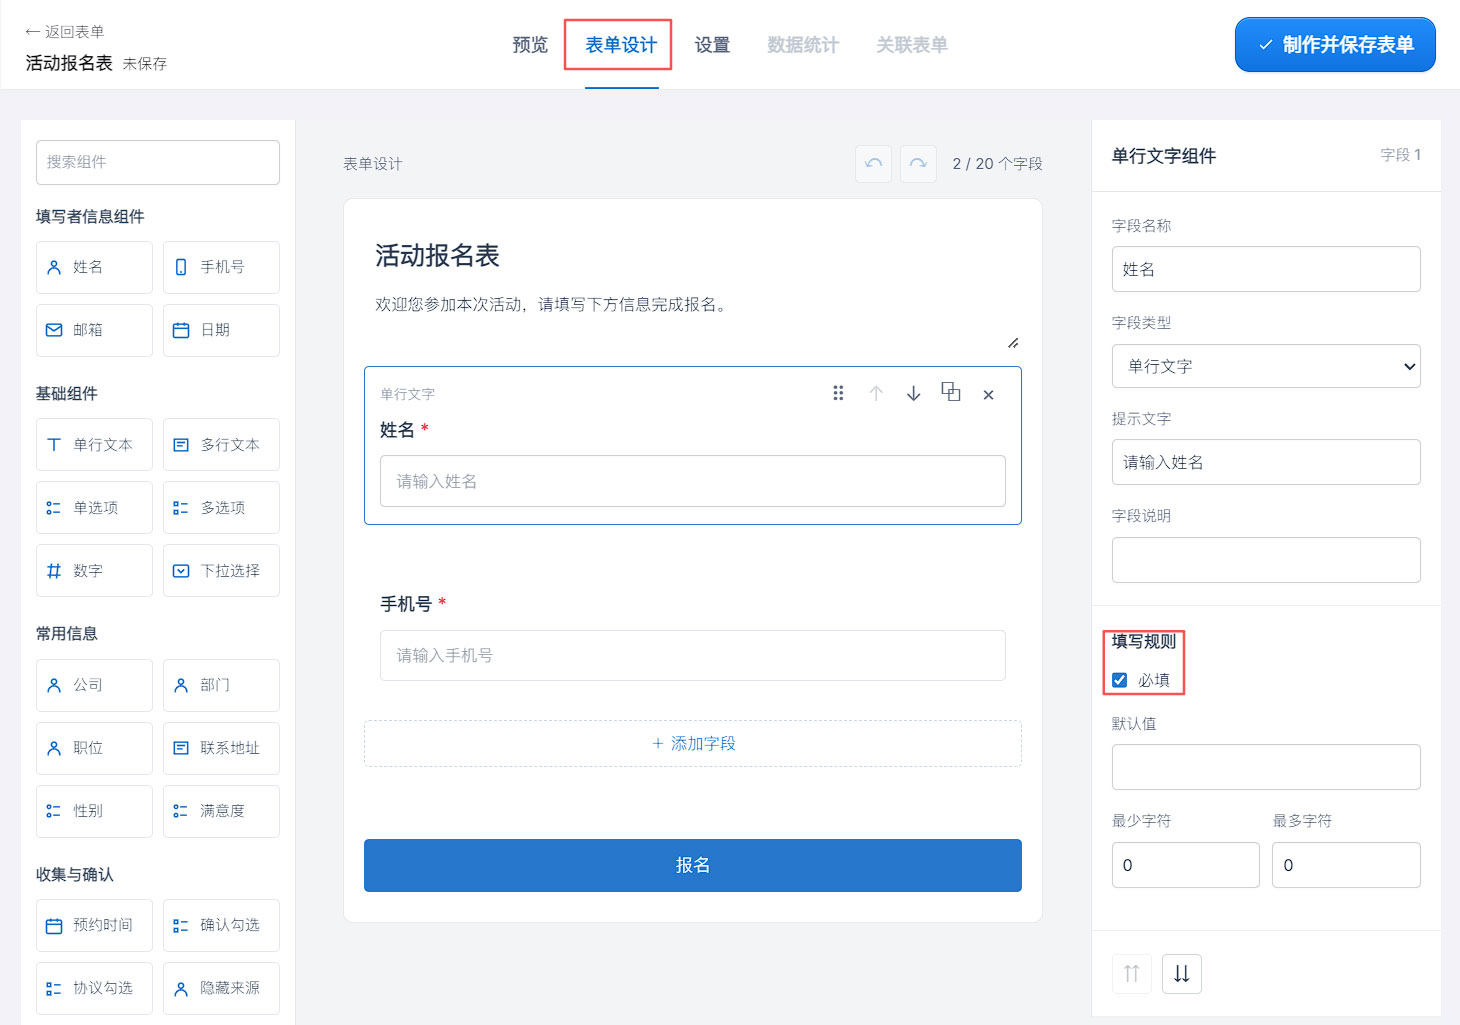Image resolution: width=1460 pixels, height=1025 pixels.
Task: Click the 默认值 input field
Action: tap(1266, 767)
